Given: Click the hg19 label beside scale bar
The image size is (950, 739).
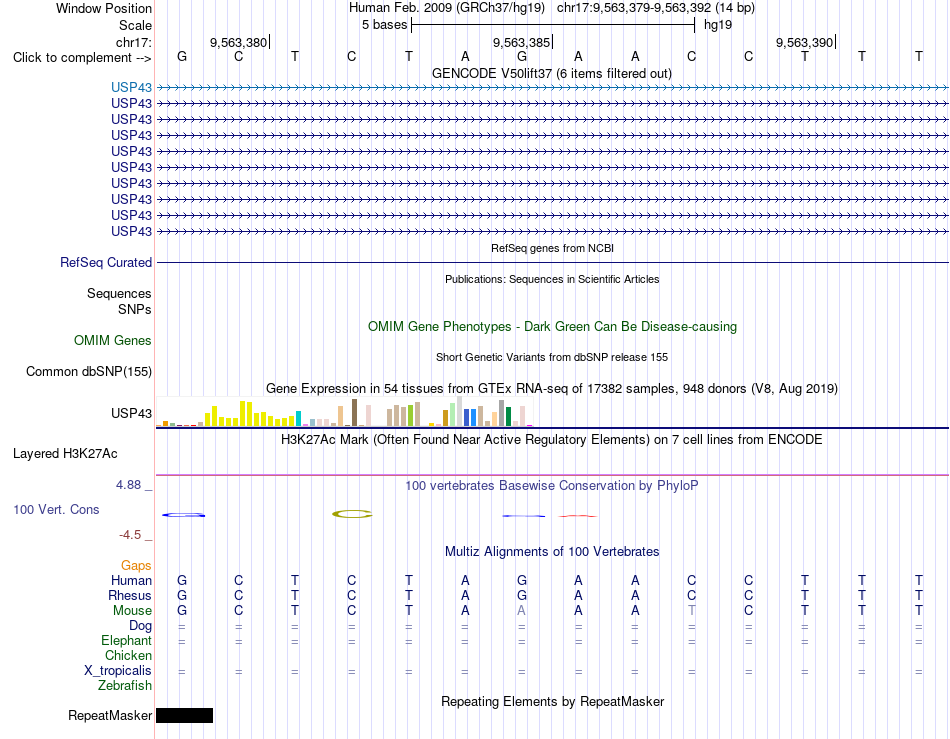Looking at the screenshot, I should [717, 25].
